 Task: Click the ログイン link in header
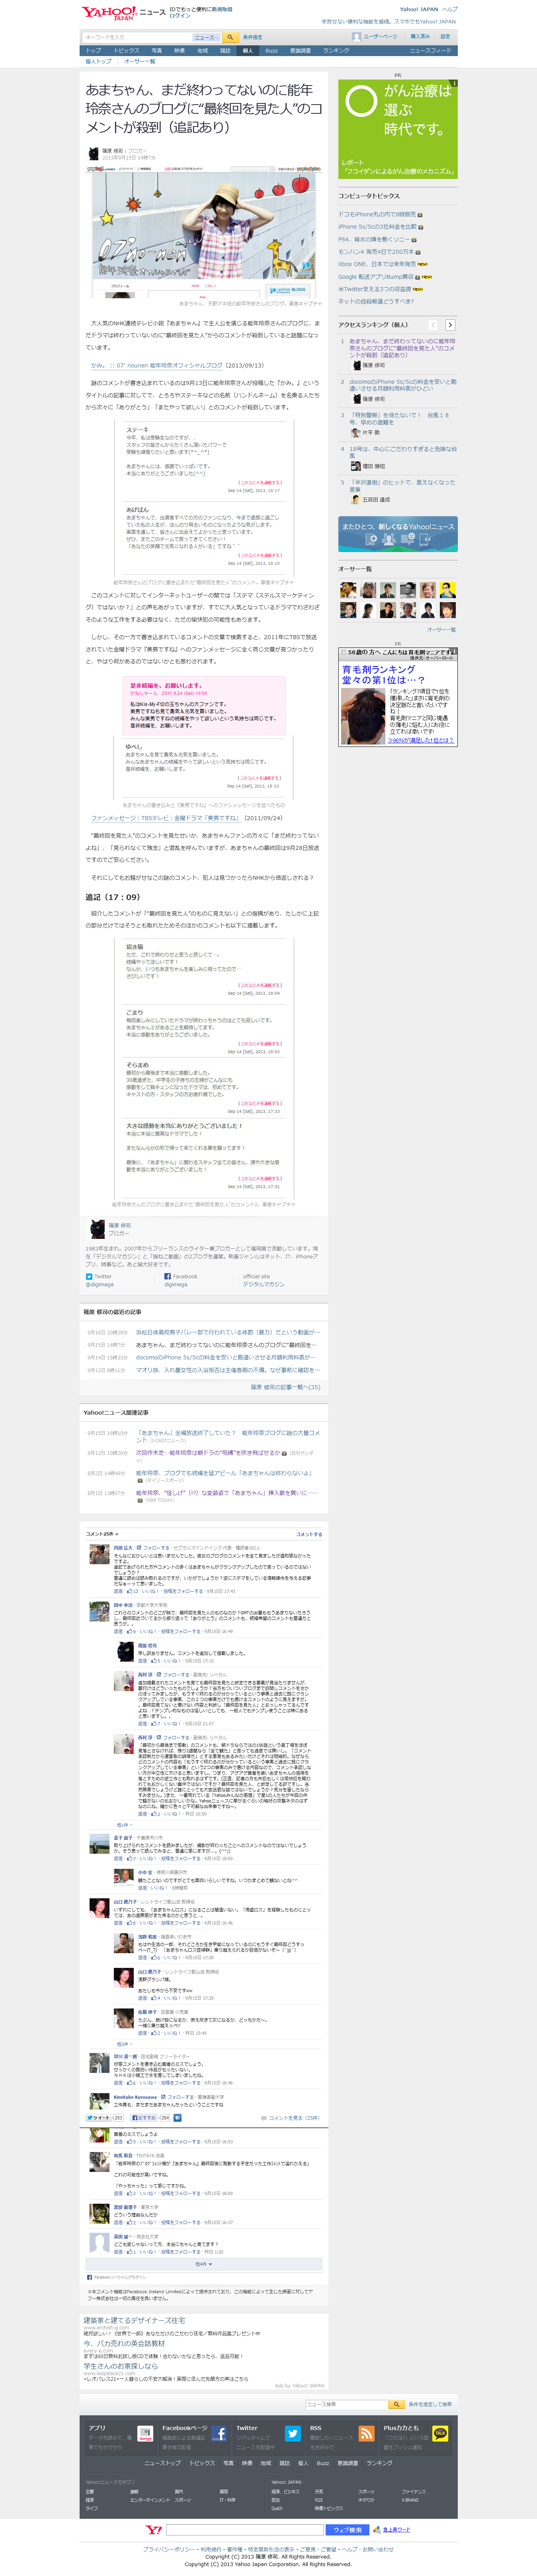coord(180,16)
